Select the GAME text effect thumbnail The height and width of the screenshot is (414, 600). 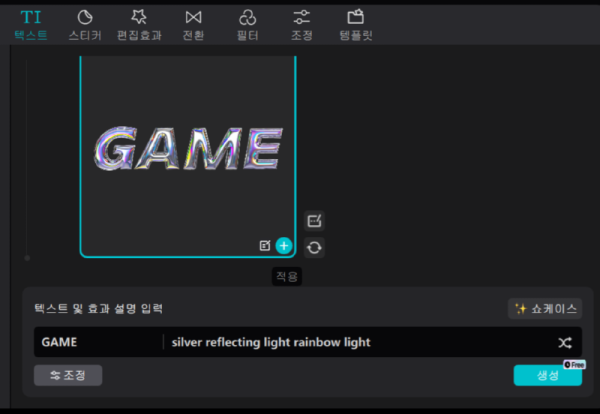click(187, 150)
